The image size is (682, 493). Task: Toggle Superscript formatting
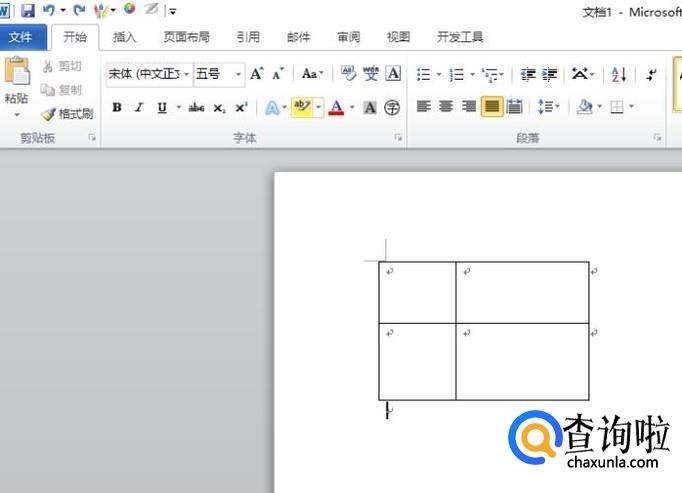coord(241,107)
